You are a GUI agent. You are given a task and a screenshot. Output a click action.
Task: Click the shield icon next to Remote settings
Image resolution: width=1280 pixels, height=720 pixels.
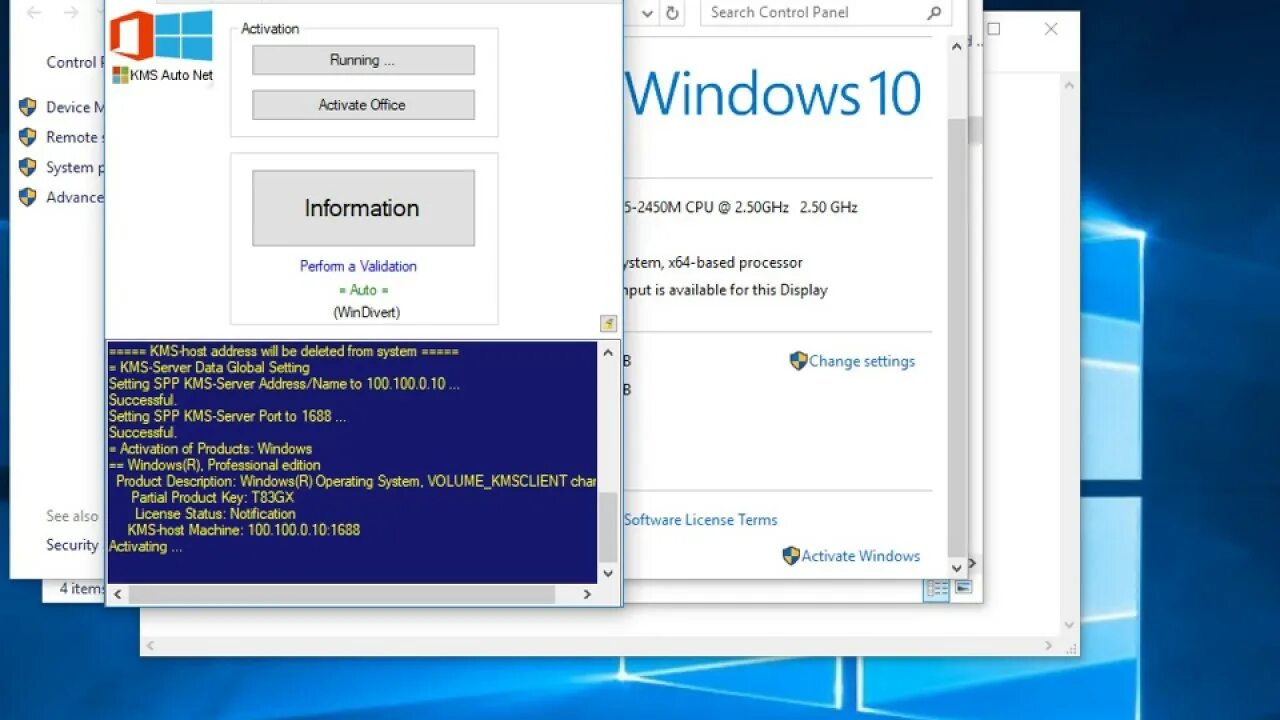coord(28,137)
